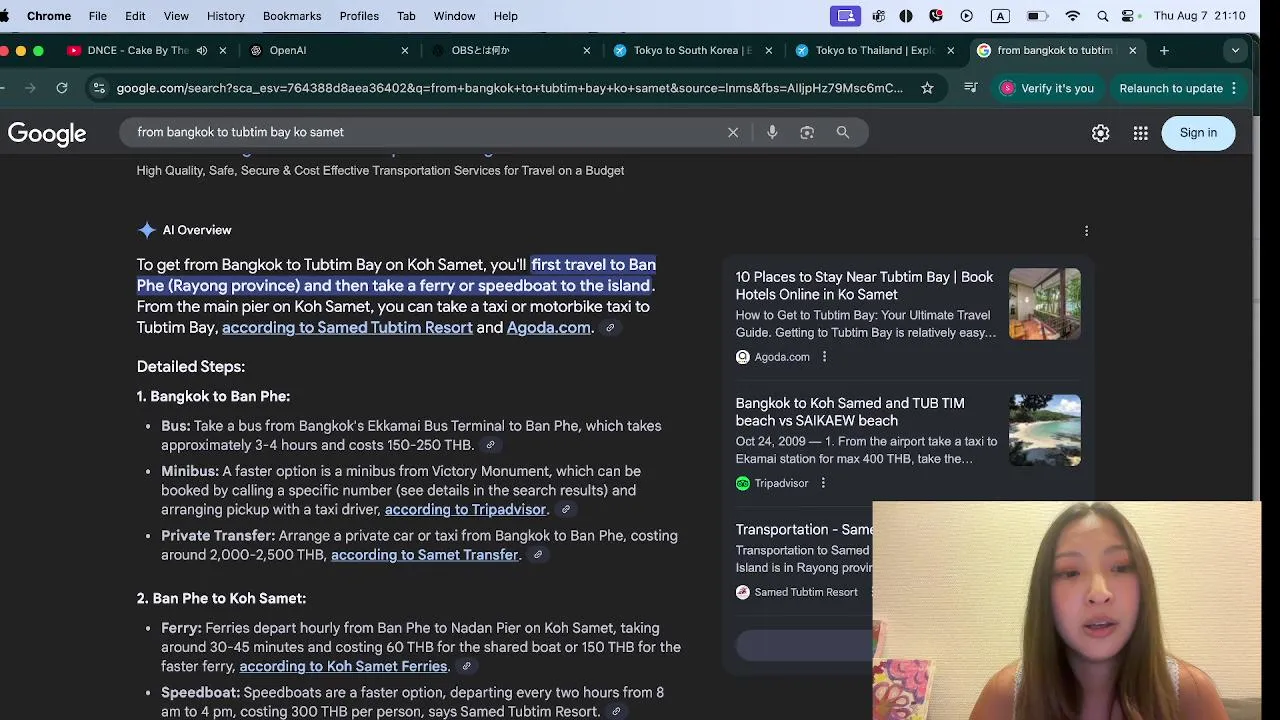The image size is (1280, 720).
Task: Click the Sign in button
Action: [1198, 133]
